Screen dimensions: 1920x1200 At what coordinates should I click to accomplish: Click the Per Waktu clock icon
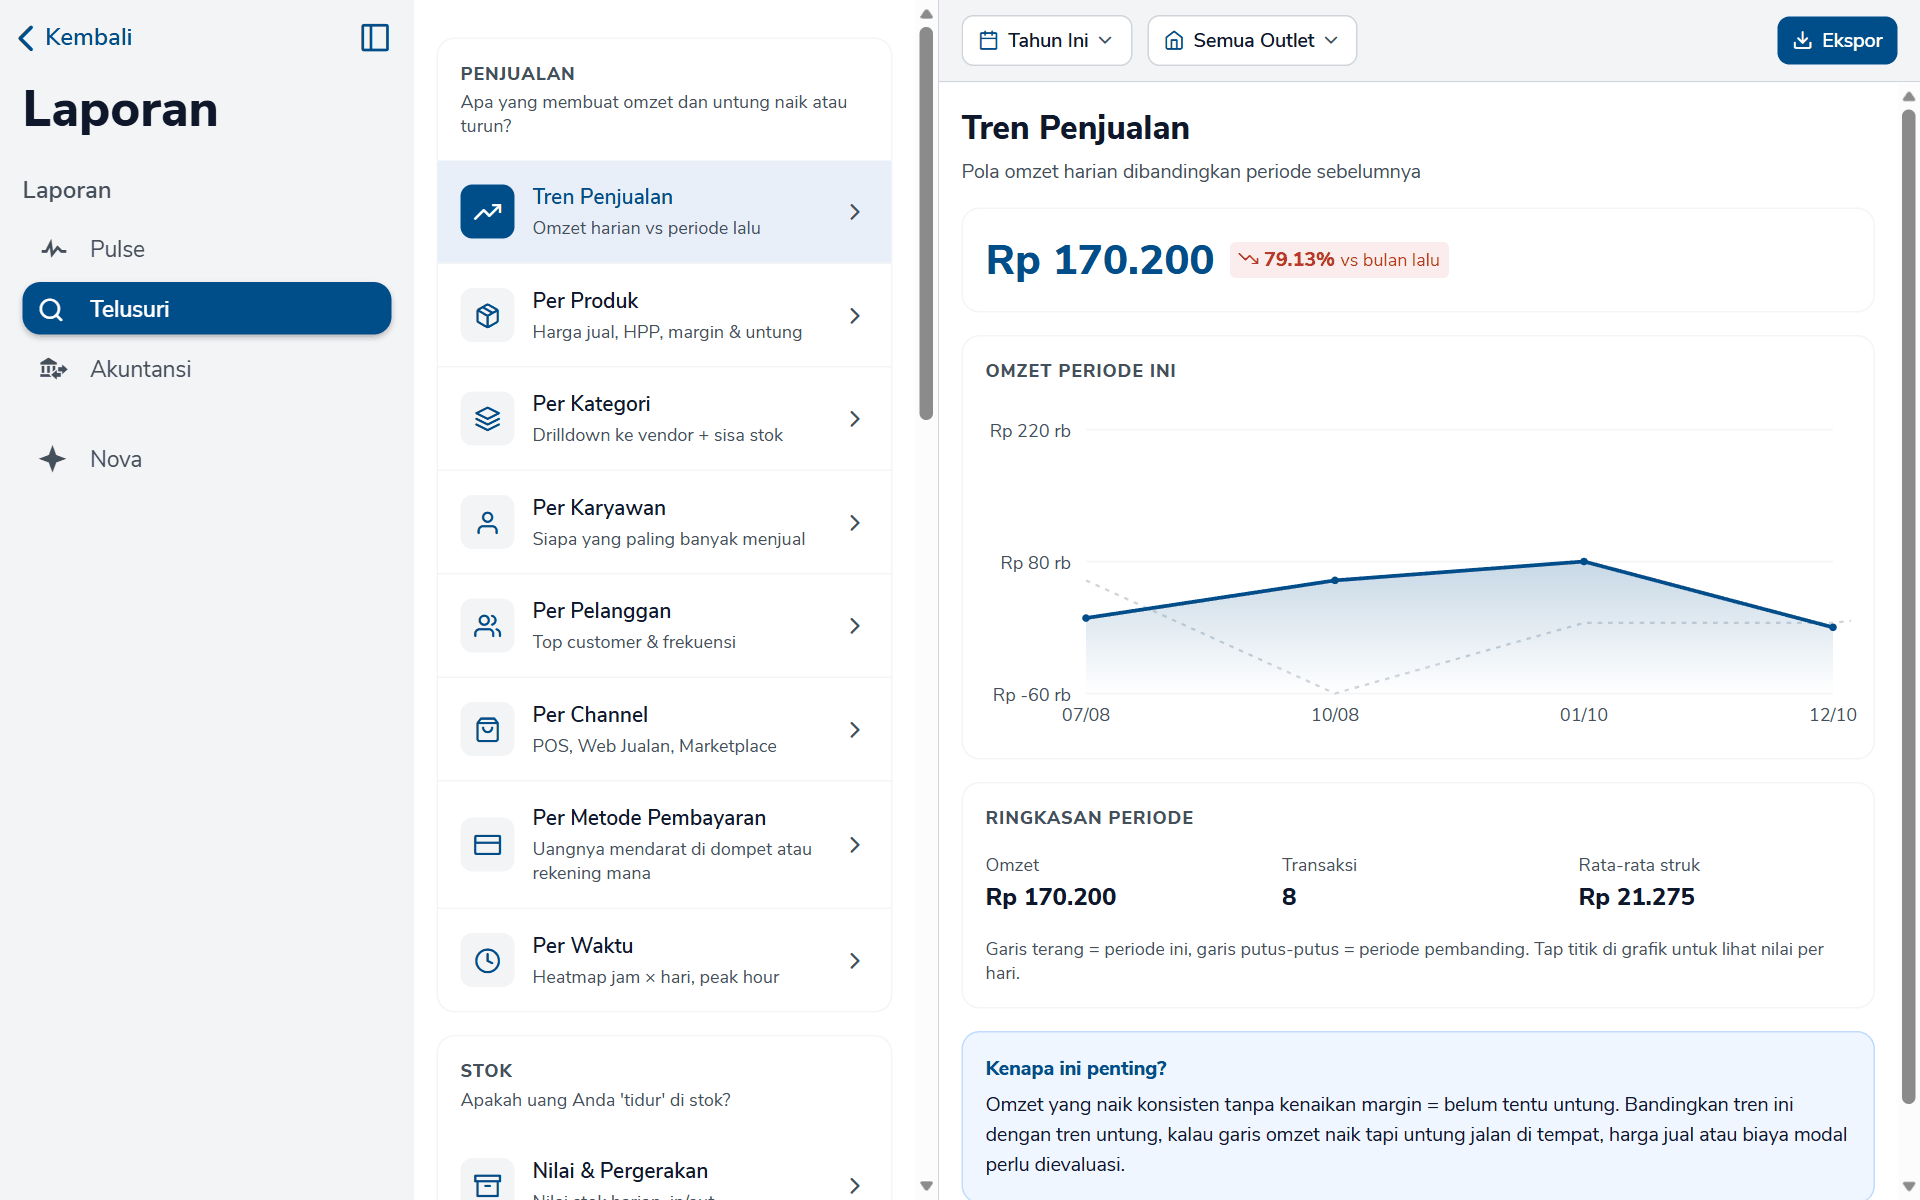487,961
